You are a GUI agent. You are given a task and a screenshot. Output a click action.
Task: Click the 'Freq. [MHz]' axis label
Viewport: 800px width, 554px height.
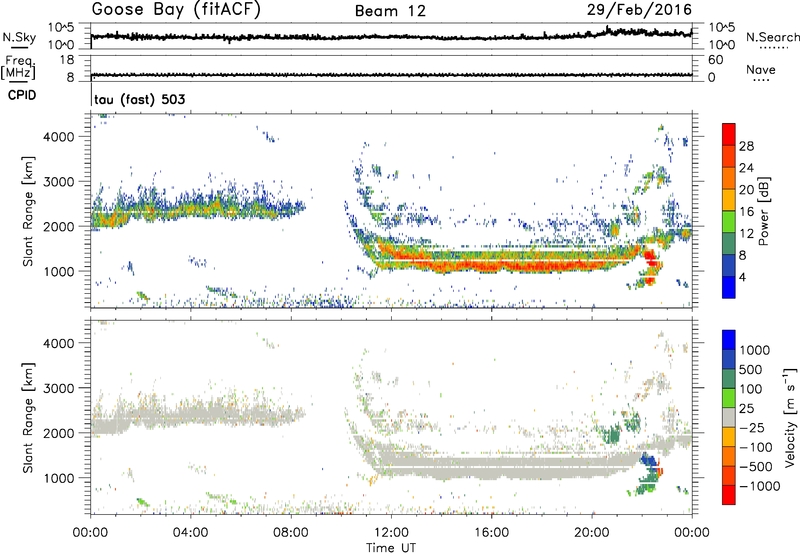[x=19, y=68]
